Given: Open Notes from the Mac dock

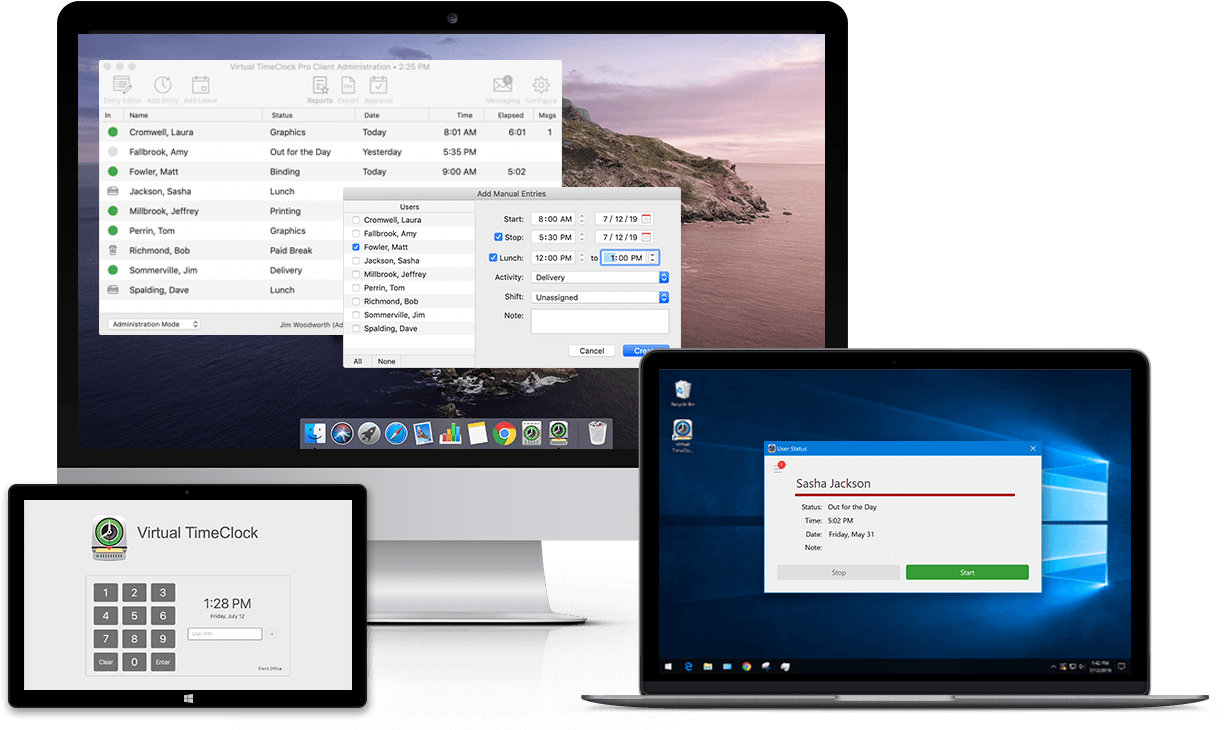Looking at the screenshot, I should pos(477,433).
